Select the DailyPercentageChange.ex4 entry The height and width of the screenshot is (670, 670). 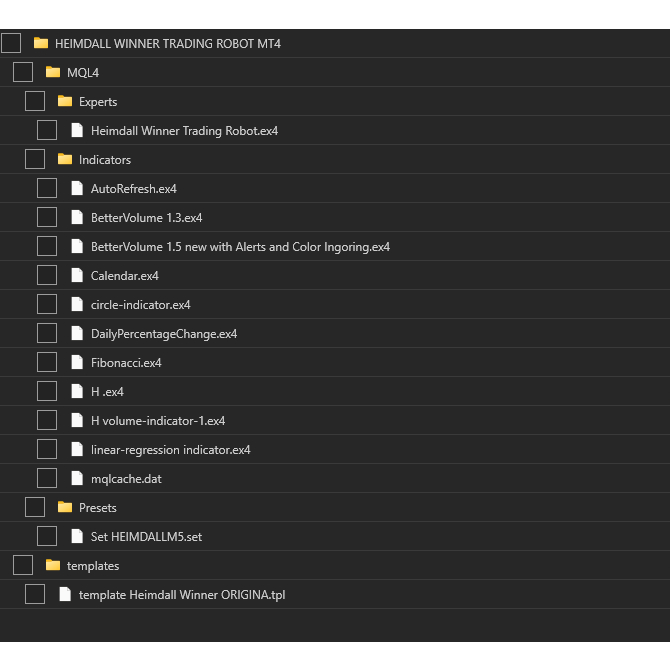pos(163,333)
